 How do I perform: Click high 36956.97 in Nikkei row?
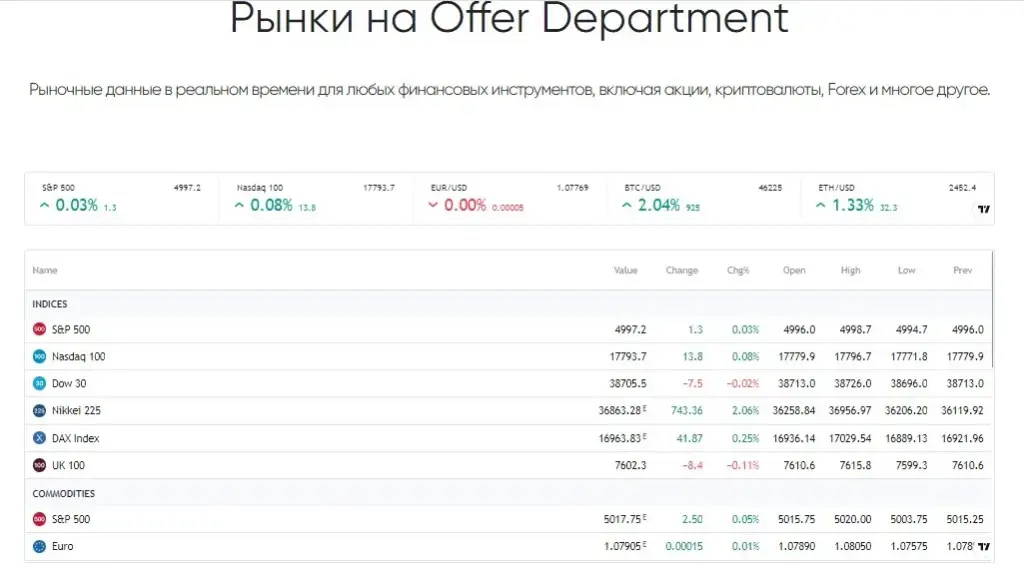pos(850,411)
